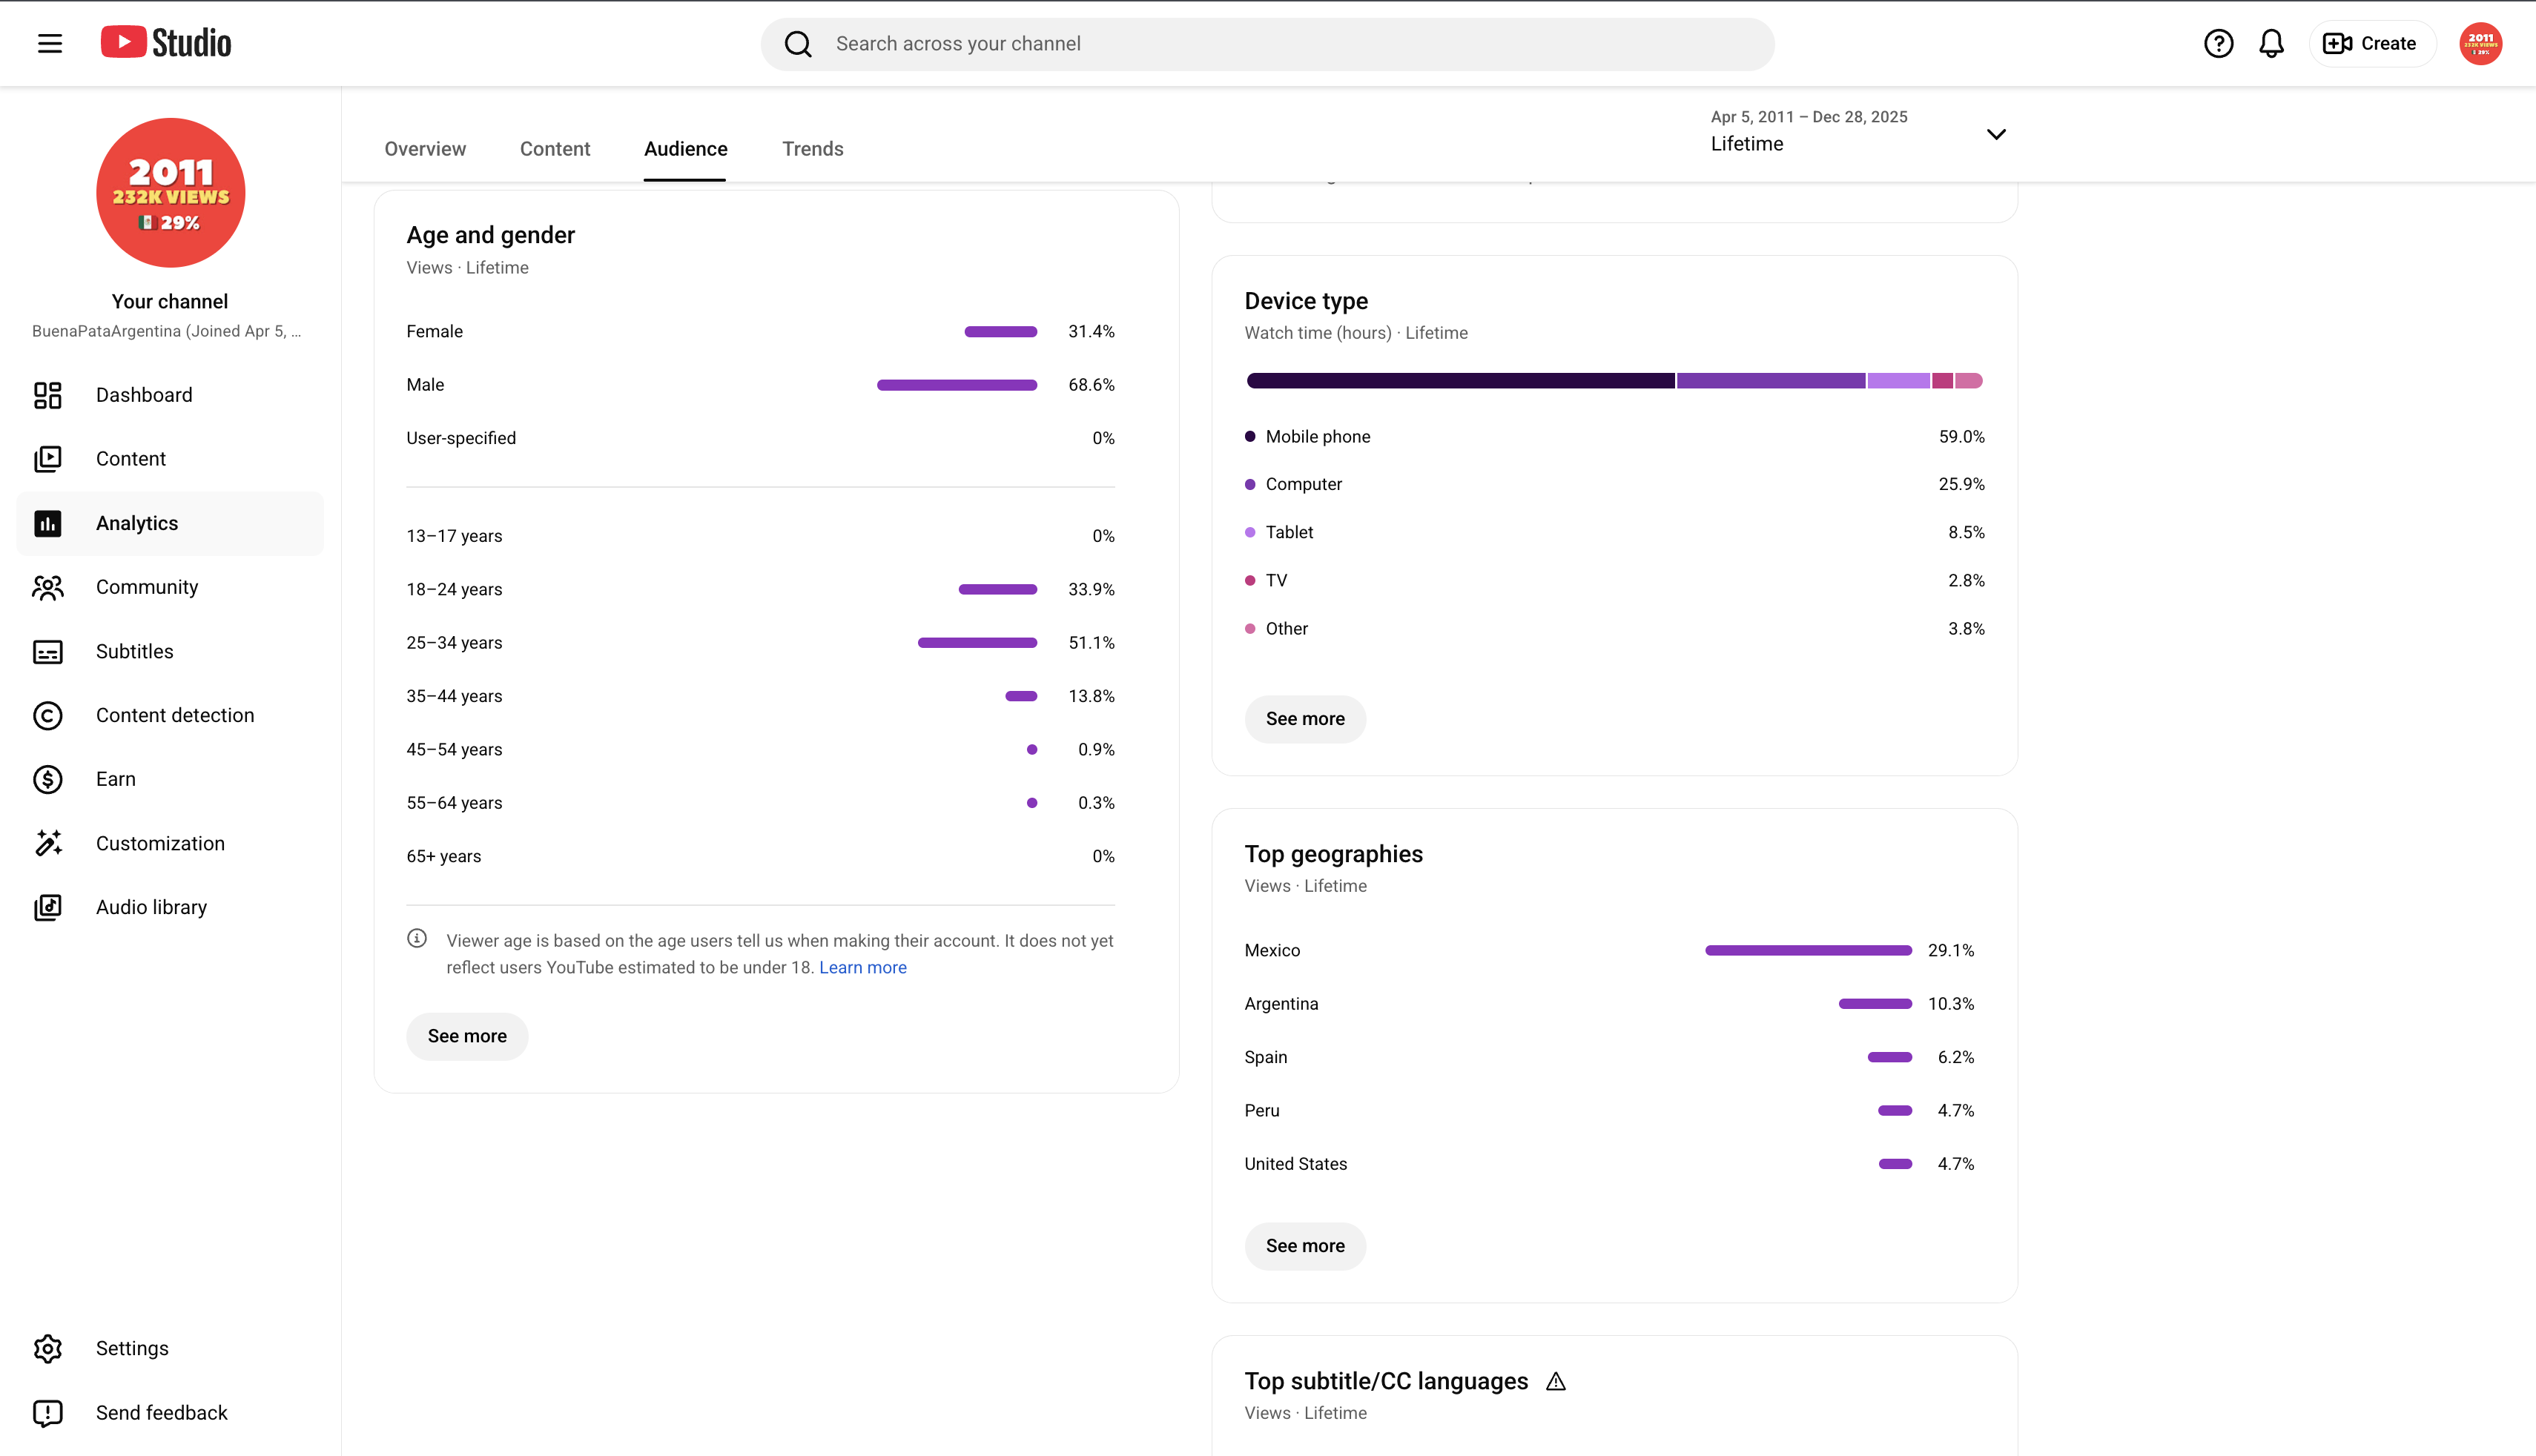Click See more under Age and gender
Image resolution: width=2536 pixels, height=1456 pixels.
[467, 1036]
